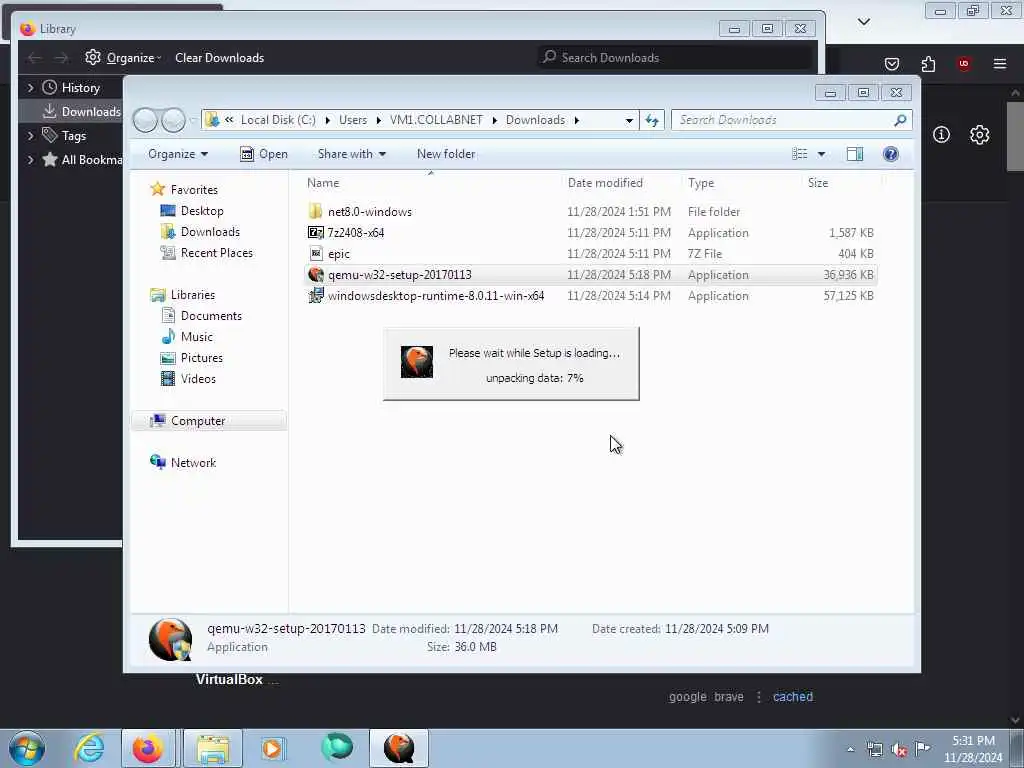This screenshot has width=1024, height=768.
Task: Select Downloads under Favorites
Action: [200, 232]
